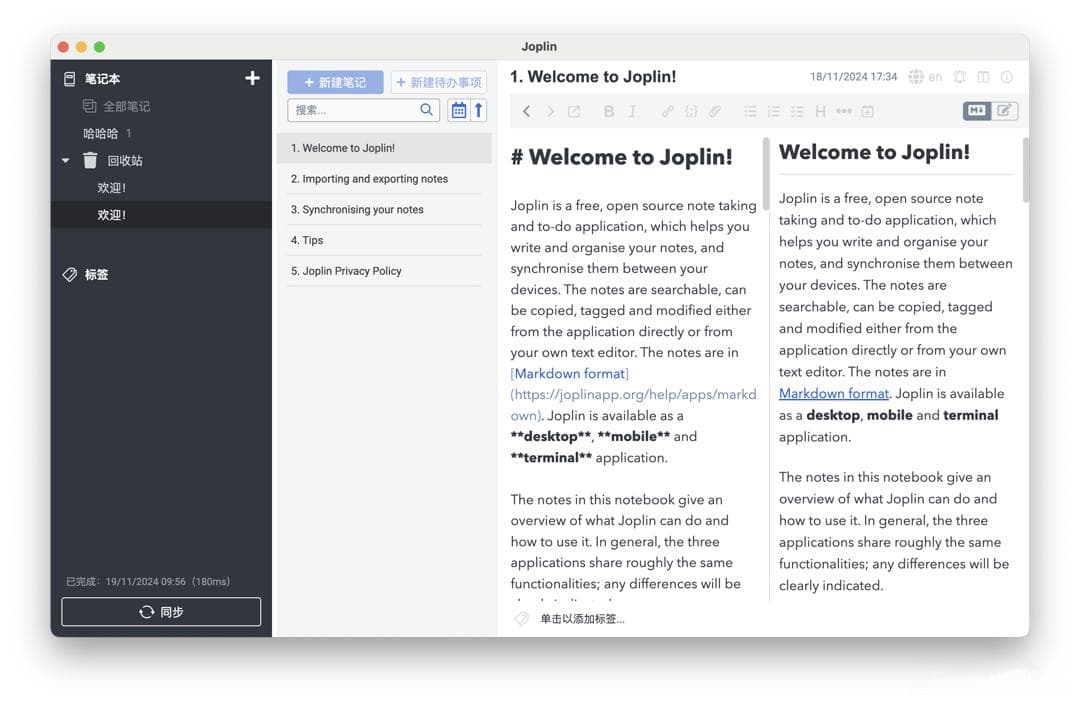Set an alarm with the bell icon
The width and height of the screenshot is (1080, 704).
pos(959,76)
